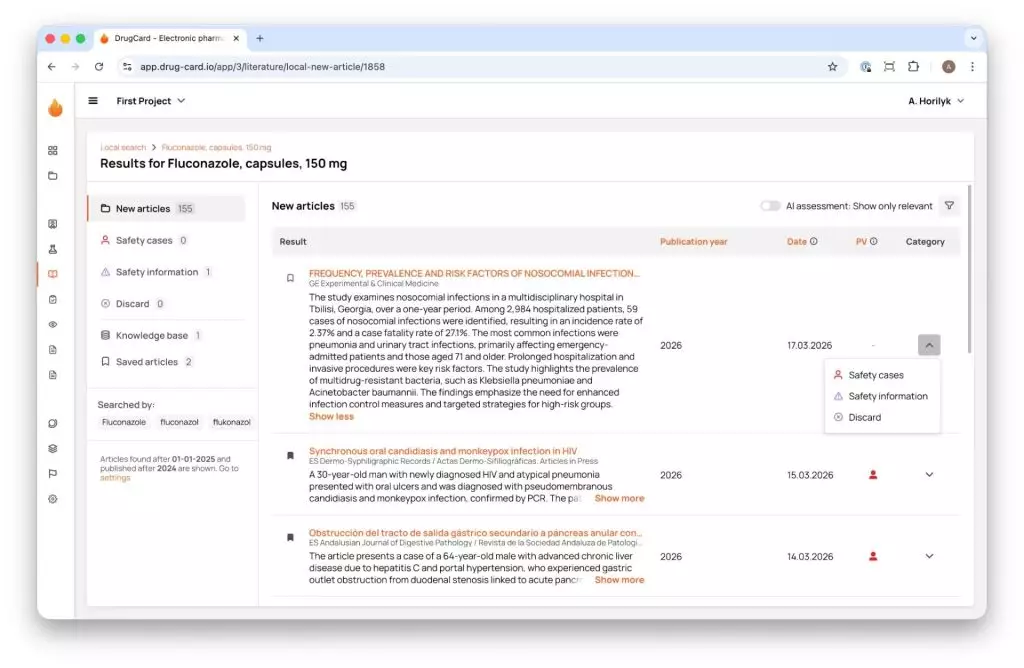Open the browser tab search chevron
The height and width of the screenshot is (668, 1024).
[x=974, y=39]
